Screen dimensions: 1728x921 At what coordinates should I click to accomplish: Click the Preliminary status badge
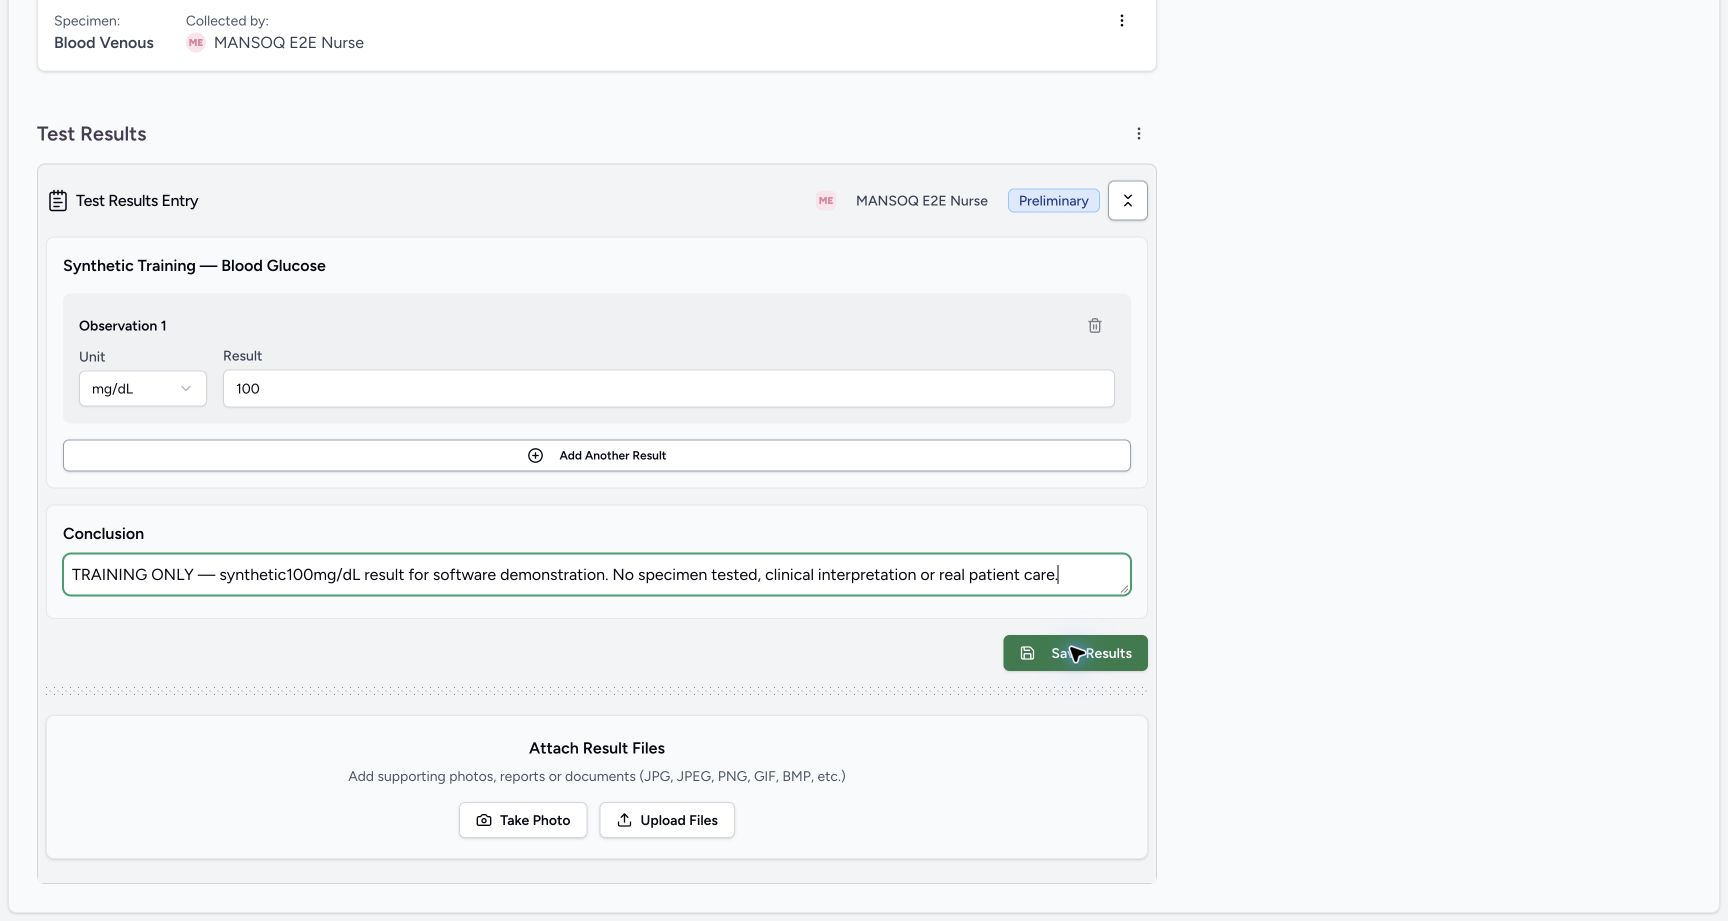point(1054,201)
